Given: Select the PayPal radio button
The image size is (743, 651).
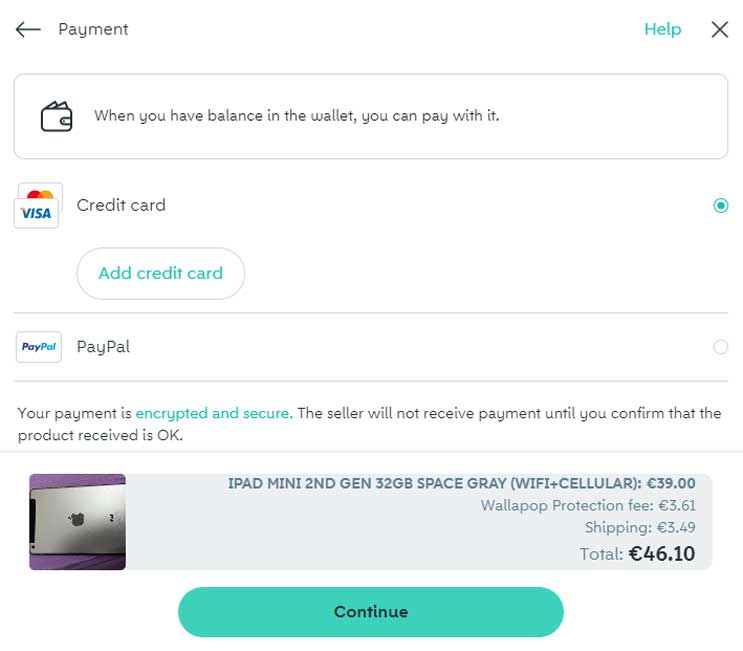Looking at the screenshot, I should coord(720,347).
